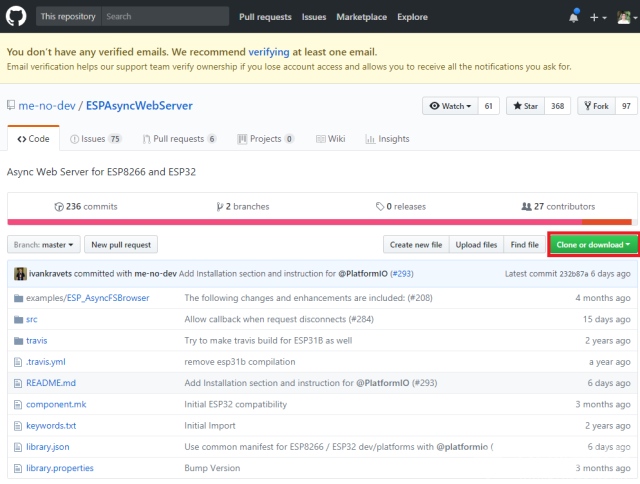This screenshot has width=640, height=484.
Task: Open the Watch dropdown button
Action: [450, 106]
